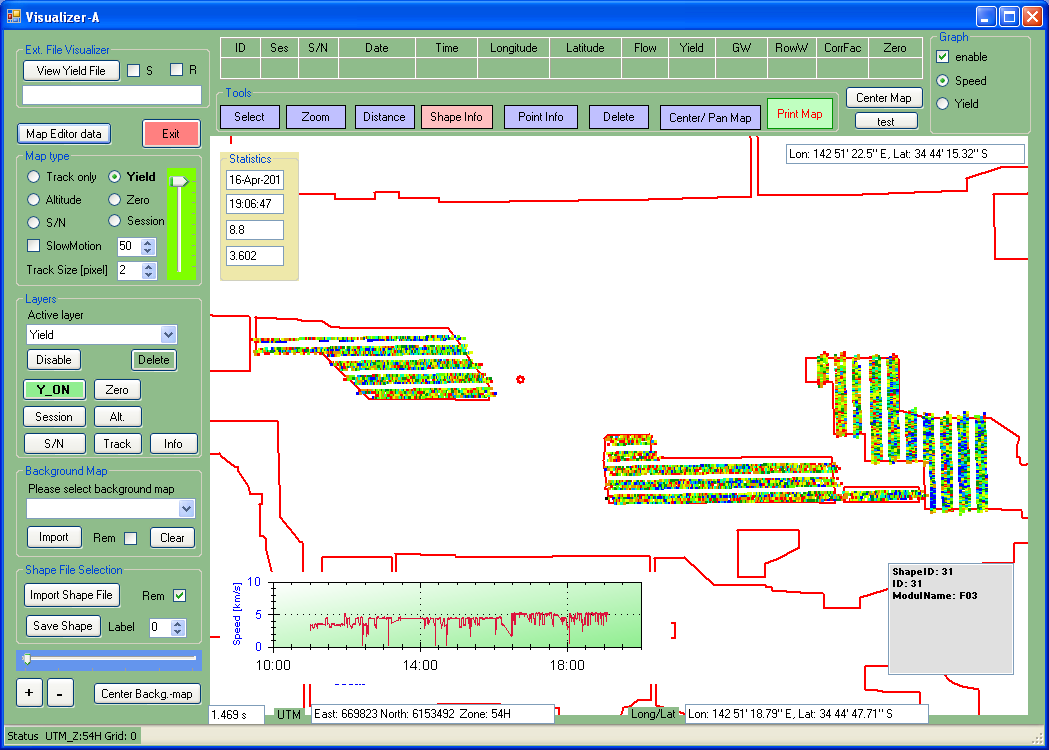Select the Point Info tool
Viewport: 1049px width, 750px height.
(540, 117)
